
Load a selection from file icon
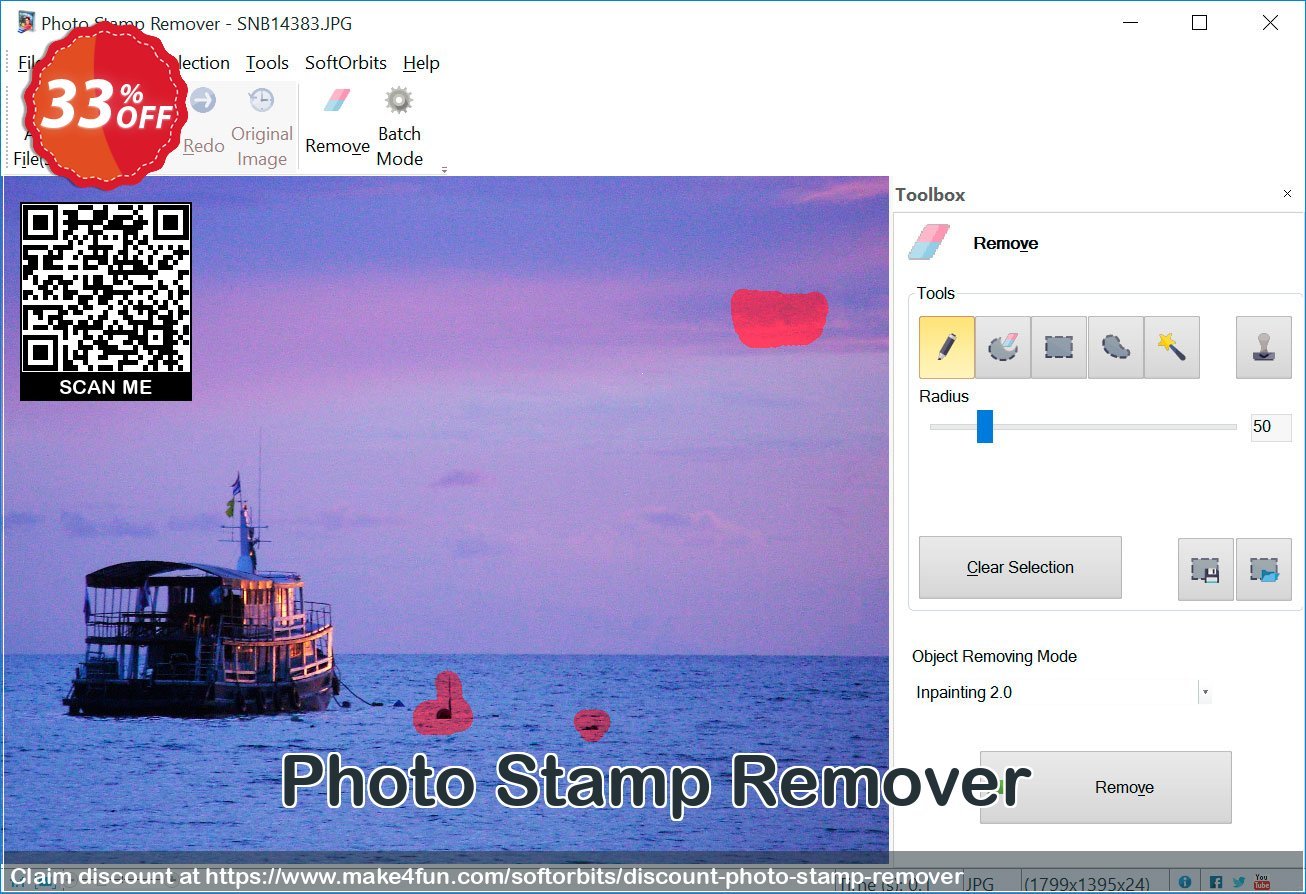(x=1263, y=569)
